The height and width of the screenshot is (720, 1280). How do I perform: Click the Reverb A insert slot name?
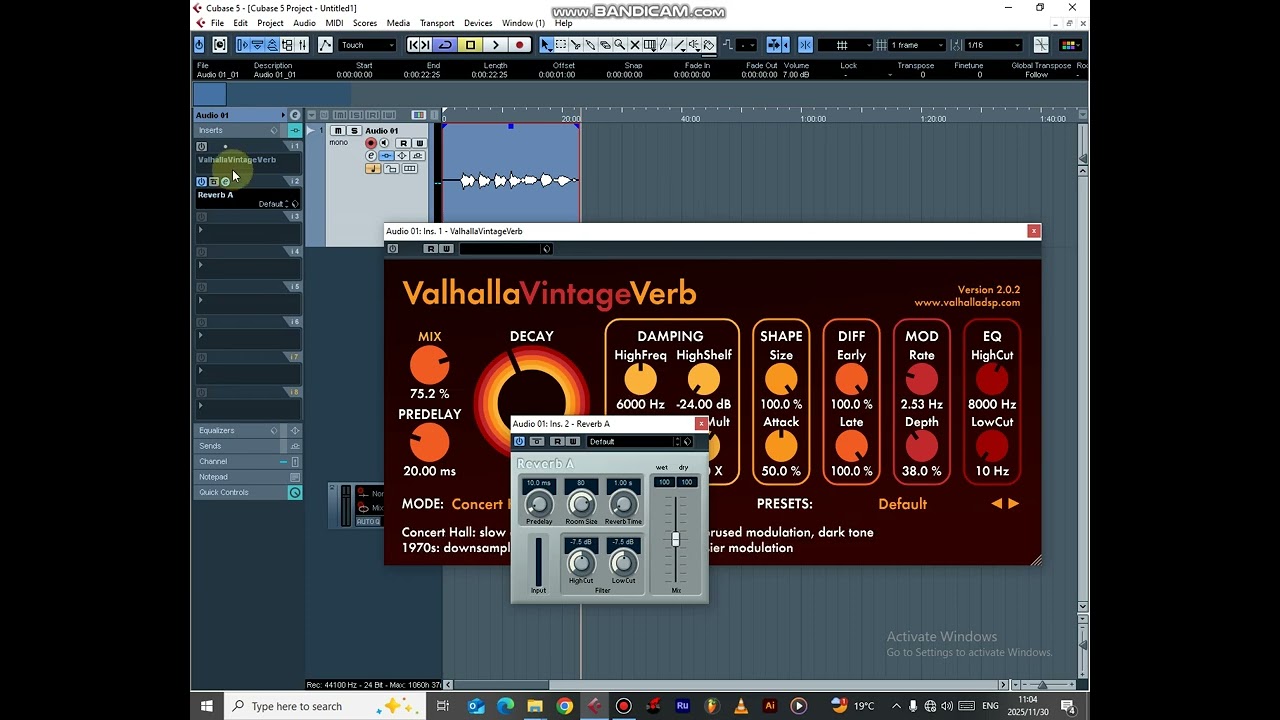point(216,195)
